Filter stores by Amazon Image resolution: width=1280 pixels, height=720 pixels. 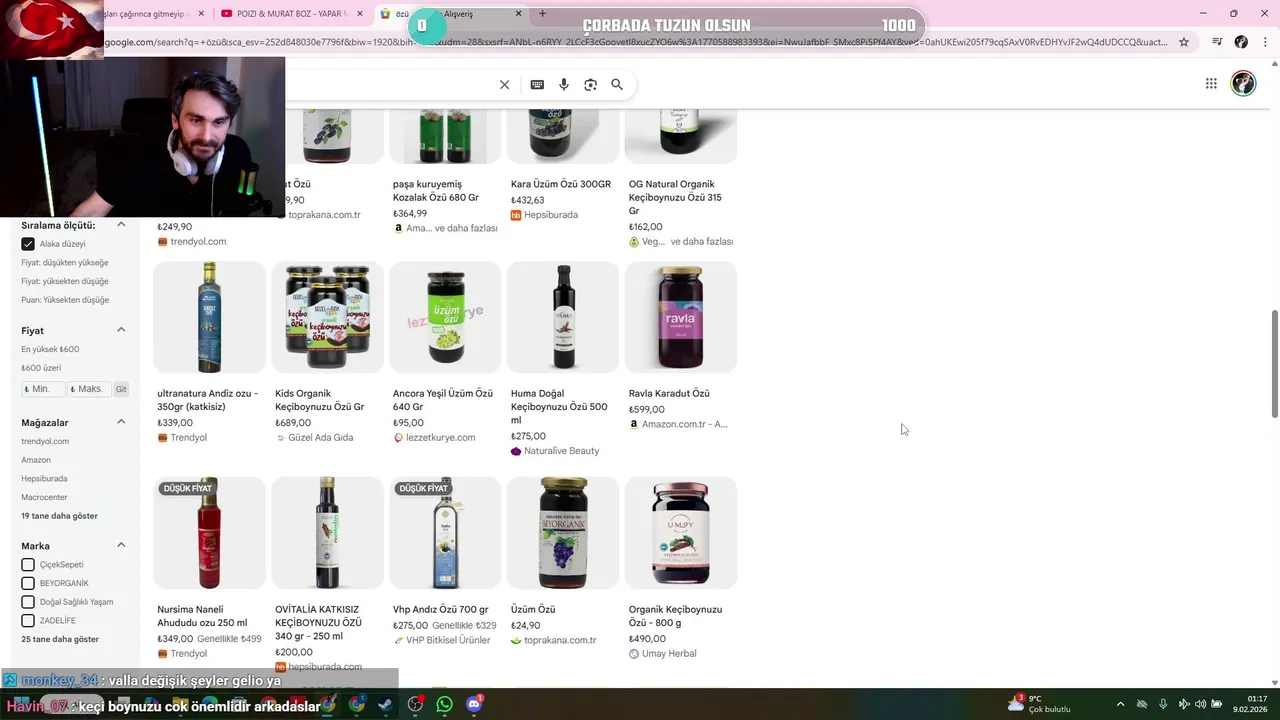click(36, 460)
